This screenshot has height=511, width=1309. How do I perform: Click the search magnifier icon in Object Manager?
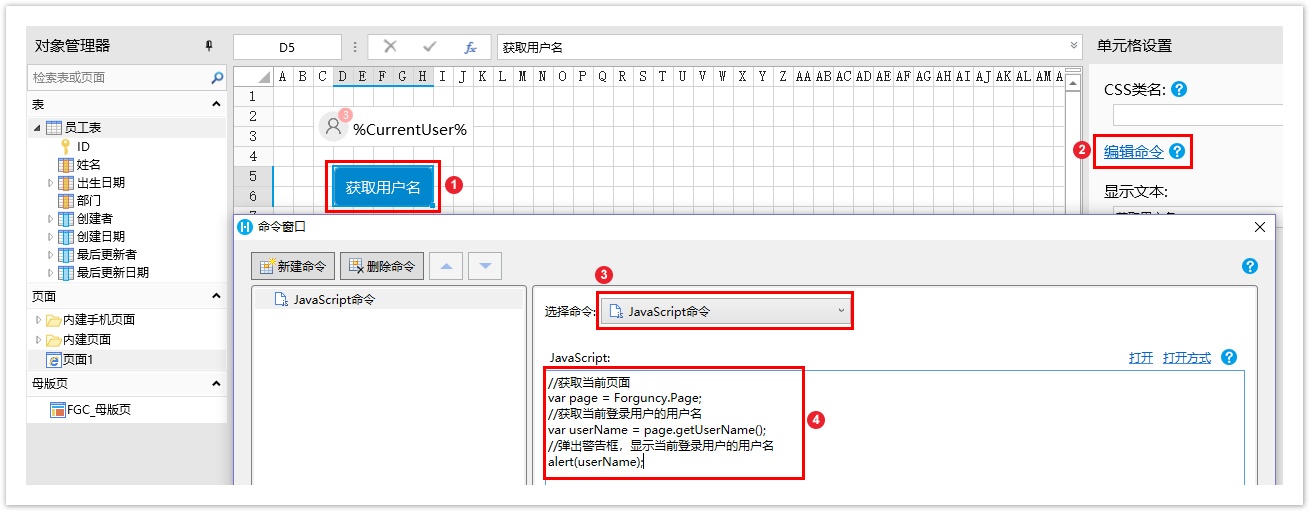pos(217,77)
